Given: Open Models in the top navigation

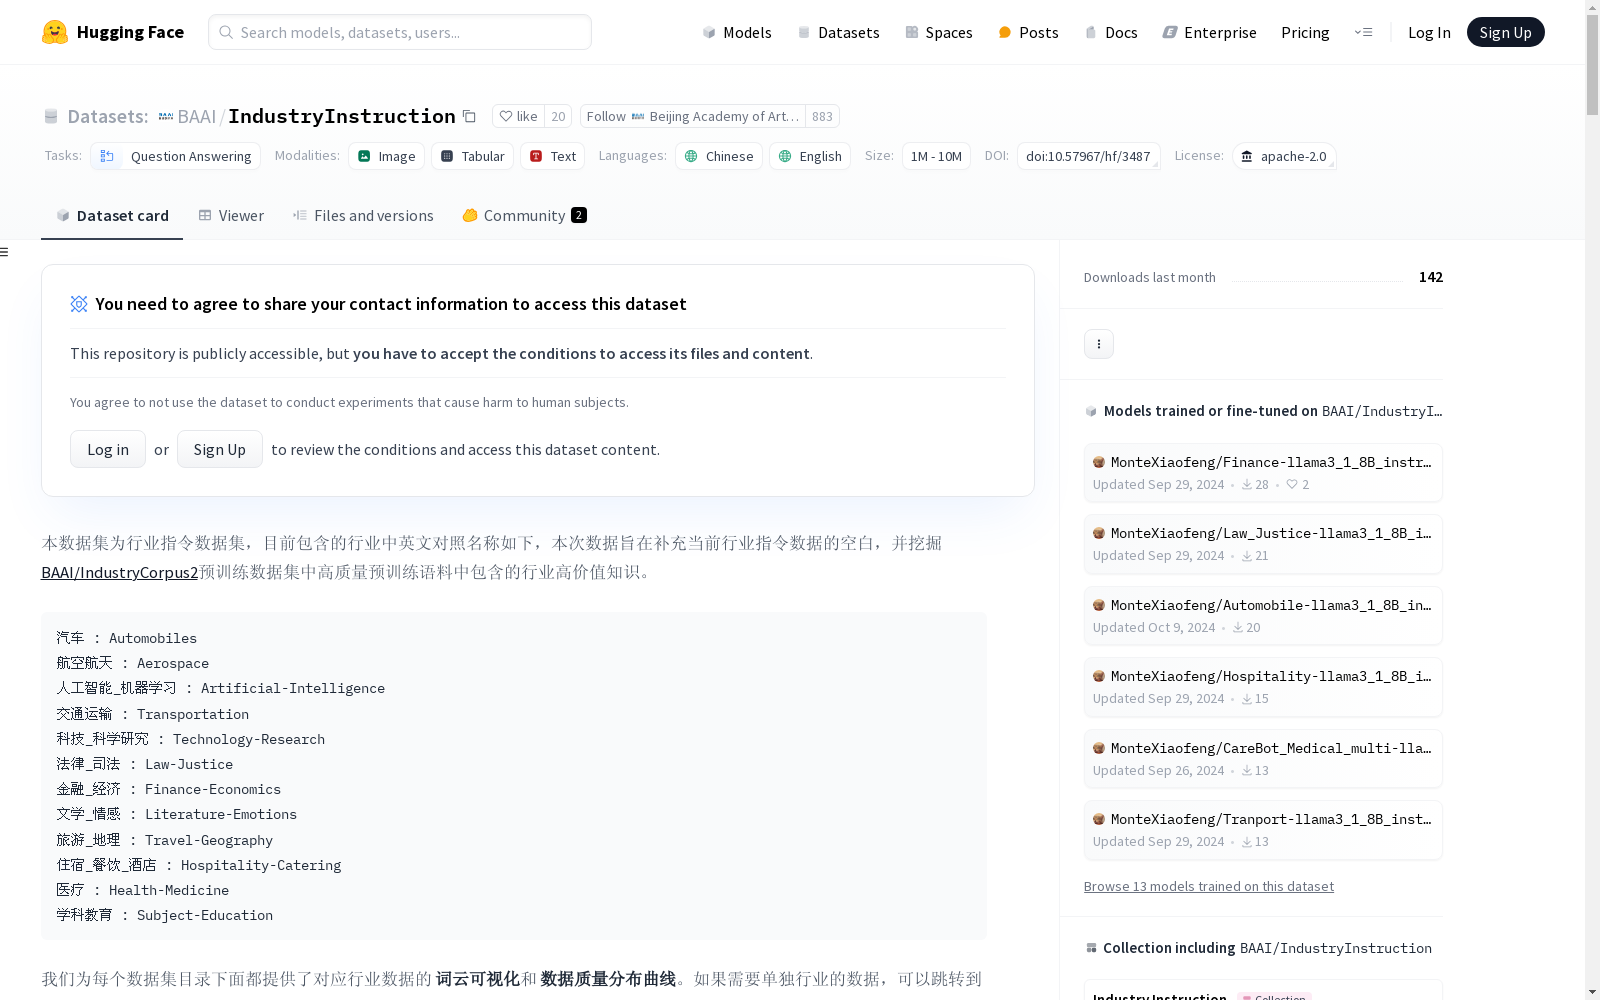Looking at the screenshot, I should [737, 32].
